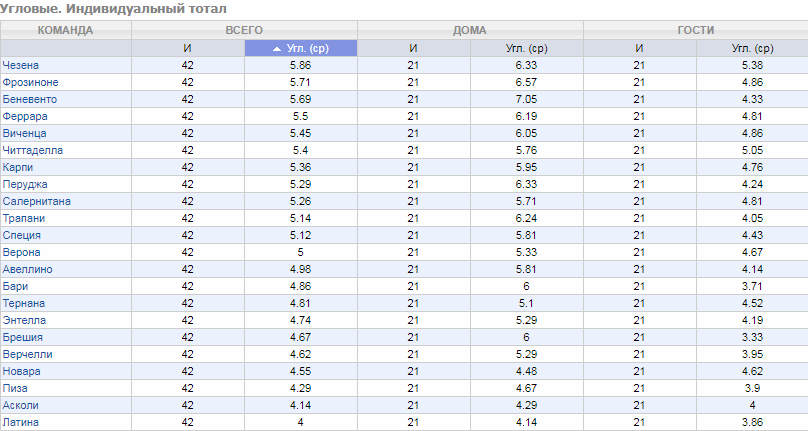Open the Виченца team page
808x431 pixels.
(x=24, y=133)
